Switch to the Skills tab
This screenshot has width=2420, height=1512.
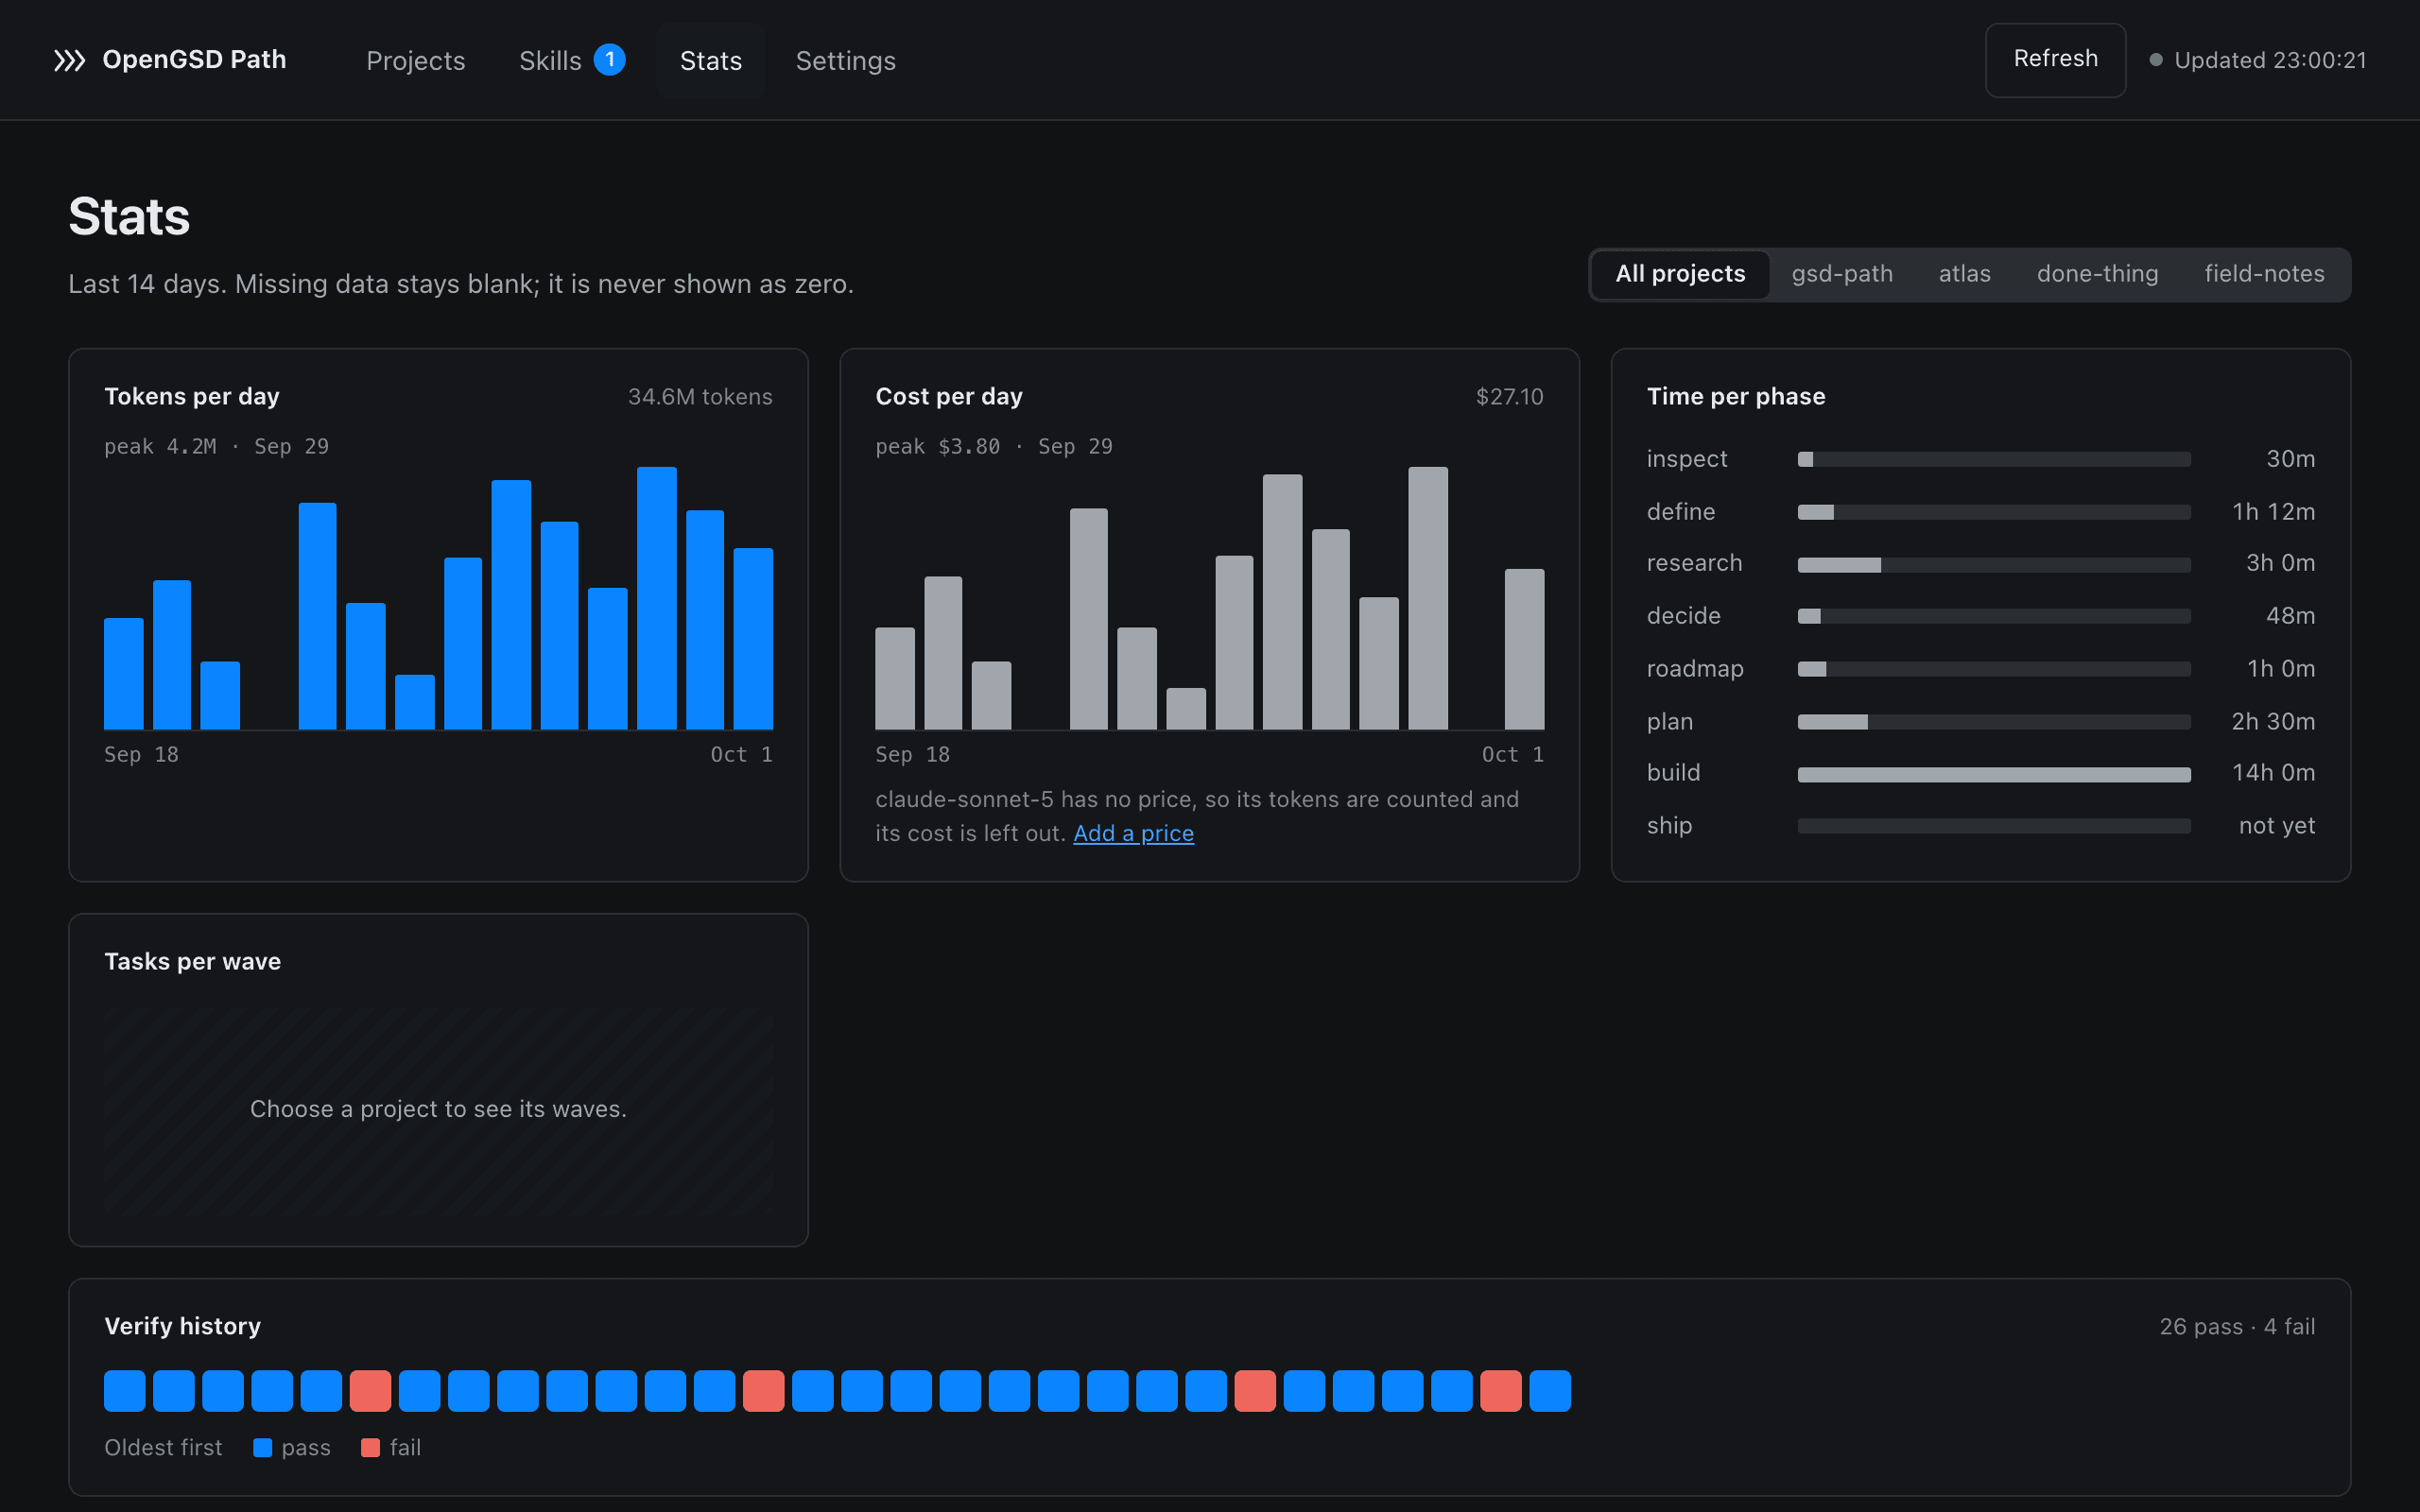[571, 60]
